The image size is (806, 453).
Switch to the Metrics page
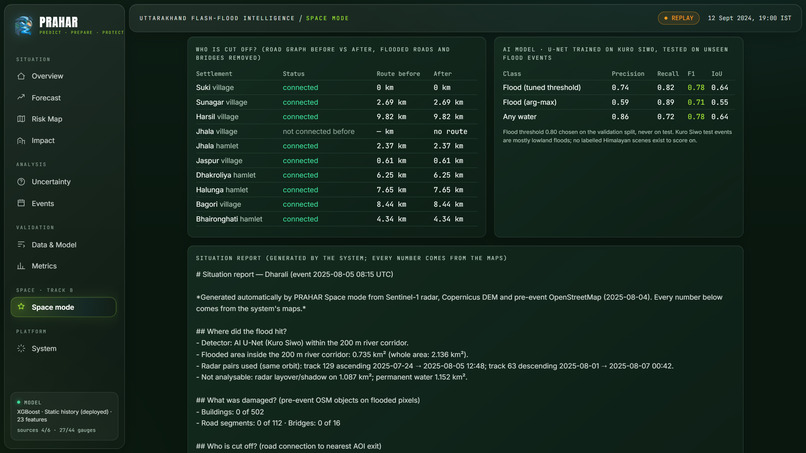pos(63,266)
